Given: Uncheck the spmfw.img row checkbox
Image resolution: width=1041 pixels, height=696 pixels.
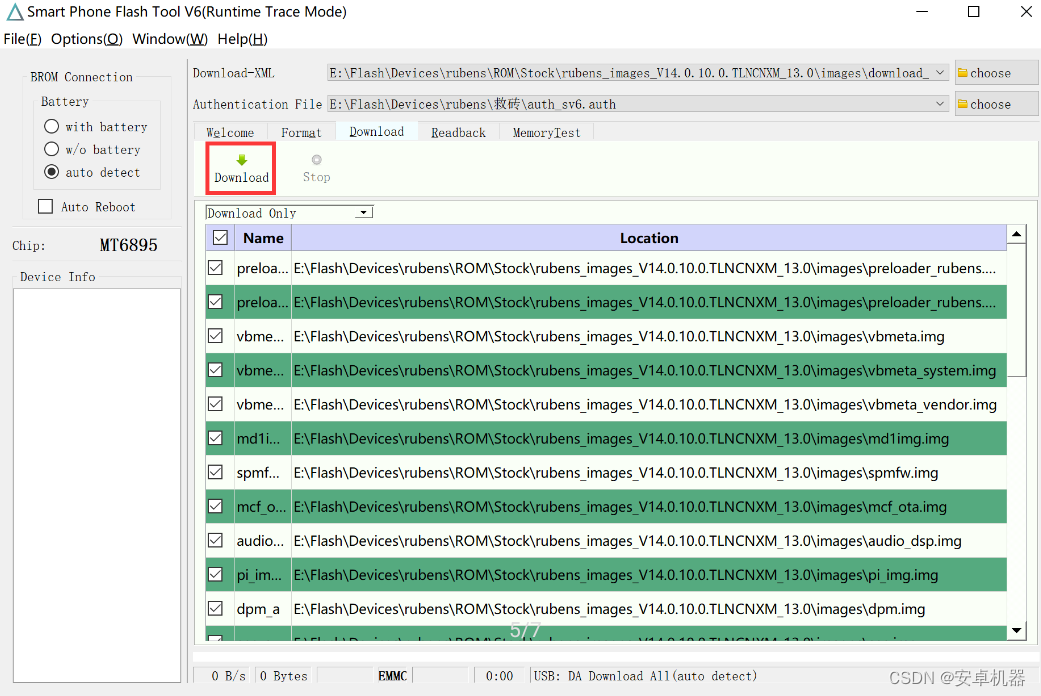Looking at the screenshot, I should (215, 472).
